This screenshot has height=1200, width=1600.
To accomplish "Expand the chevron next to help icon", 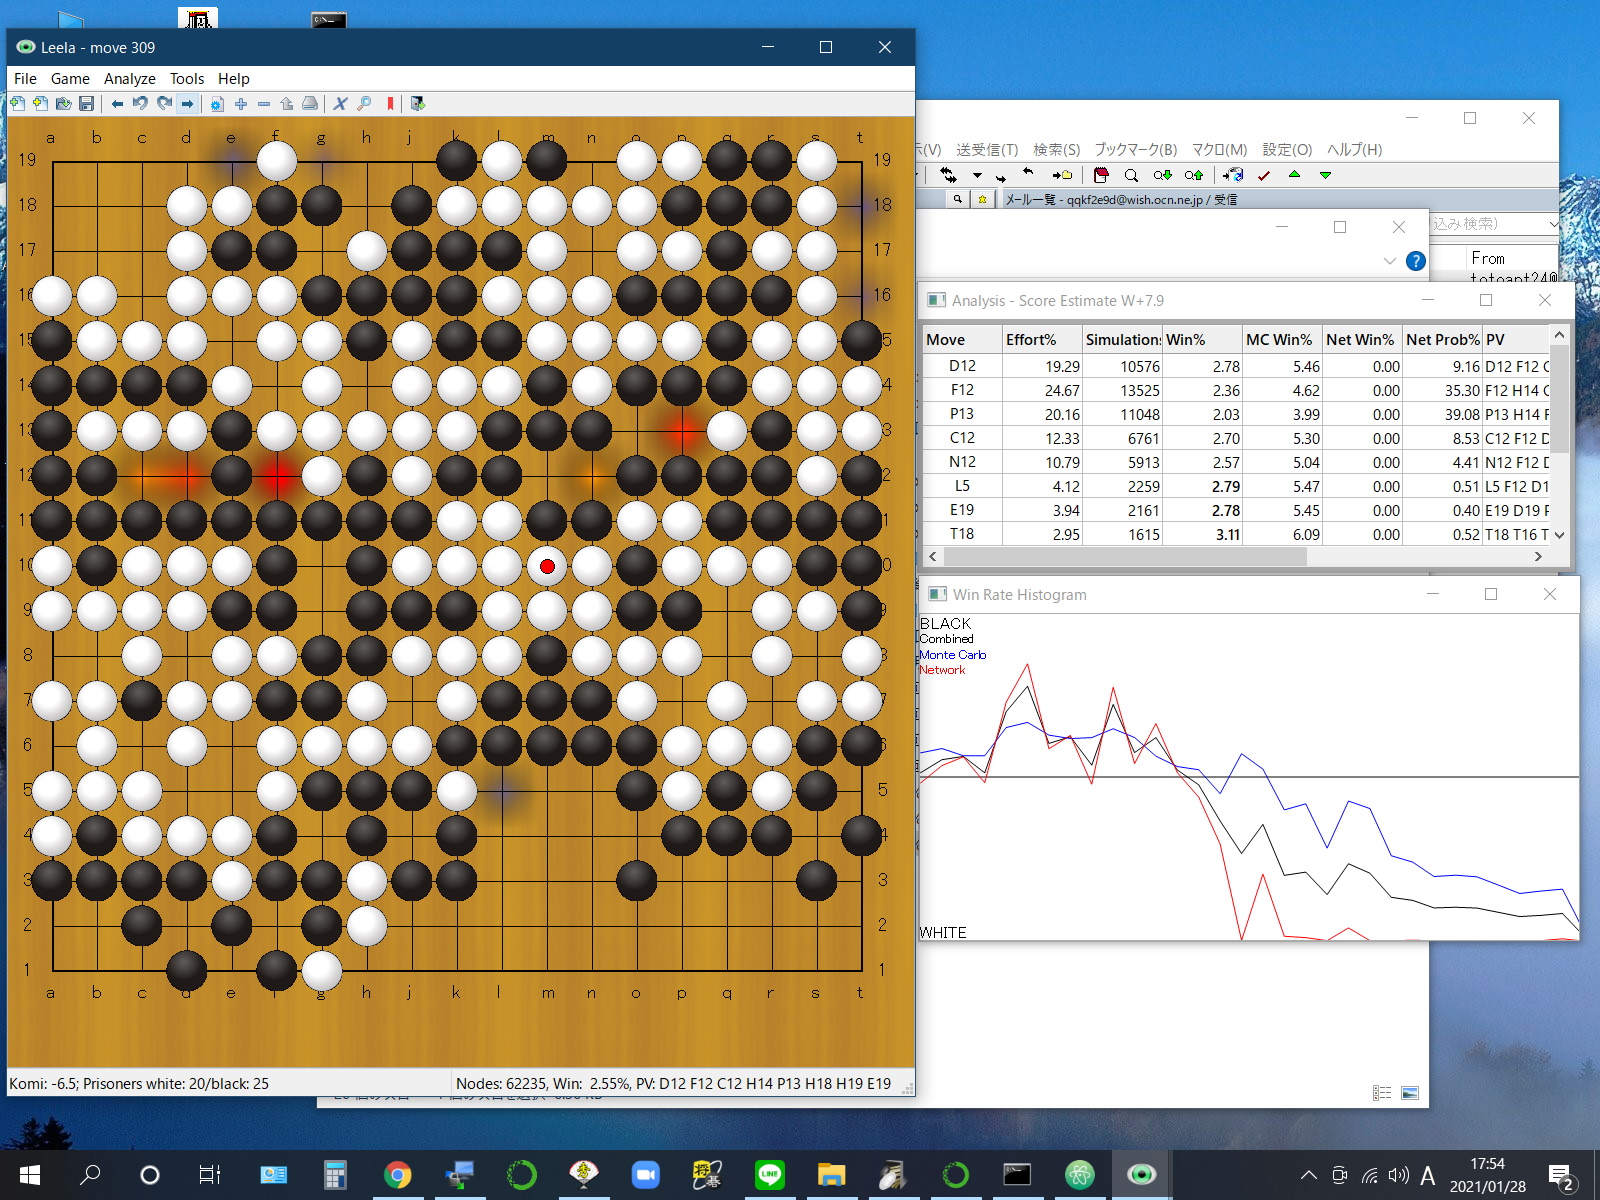I will tap(1389, 261).
